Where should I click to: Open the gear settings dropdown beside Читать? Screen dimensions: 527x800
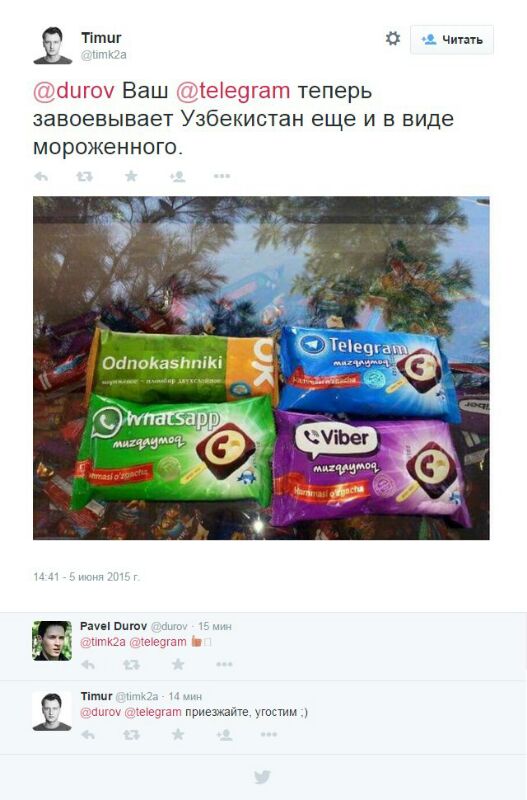click(392, 39)
